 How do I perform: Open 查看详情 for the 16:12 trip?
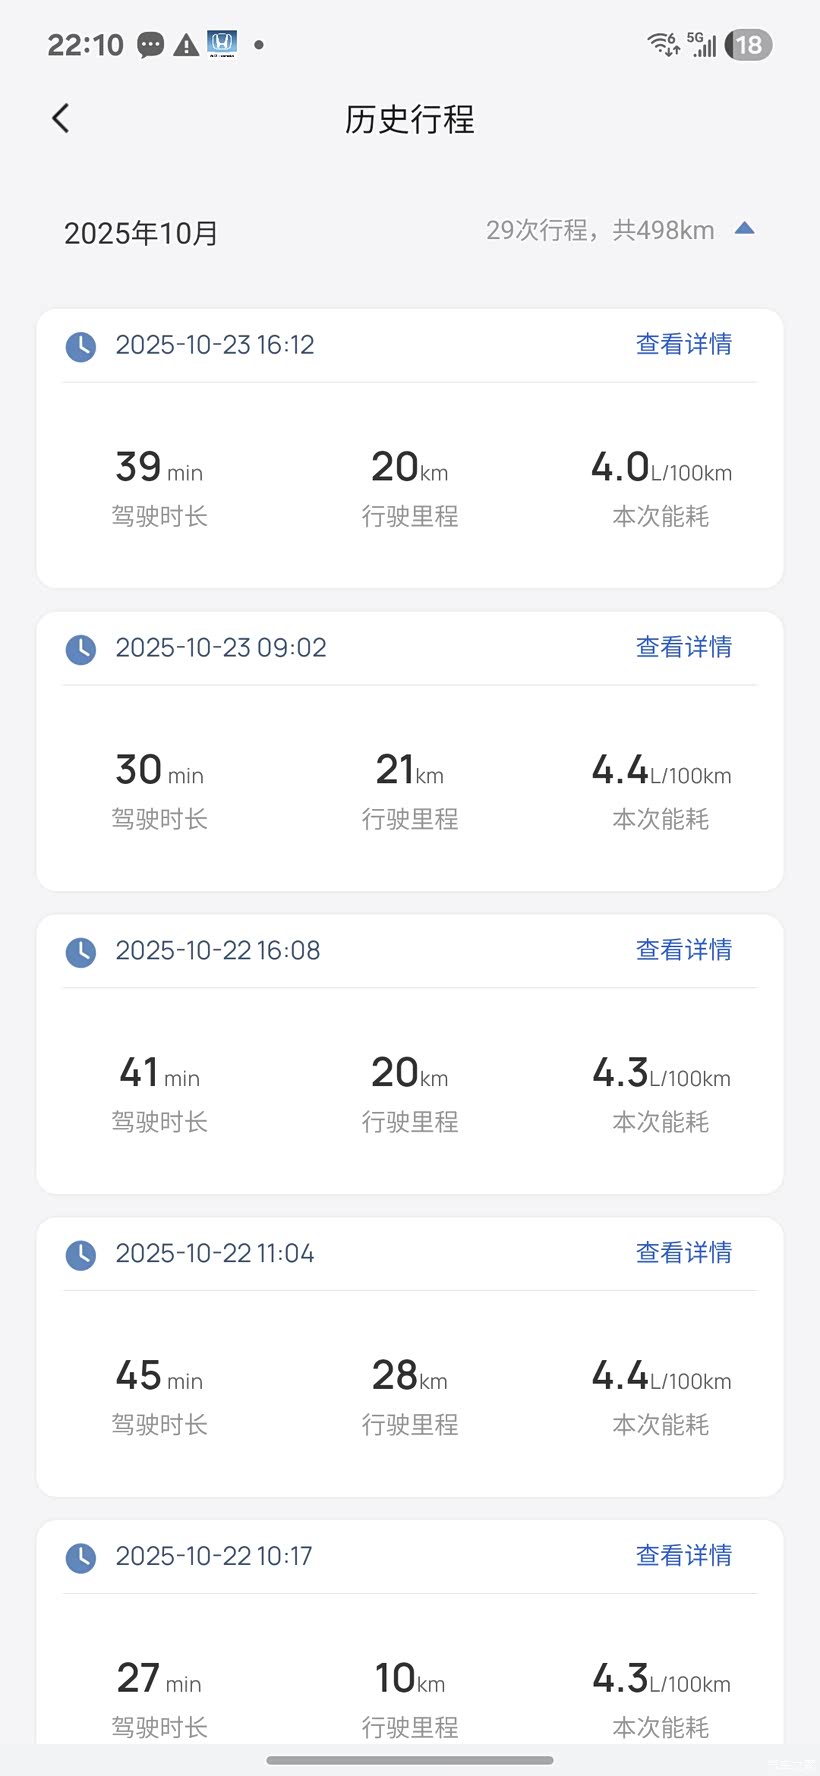pos(684,345)
